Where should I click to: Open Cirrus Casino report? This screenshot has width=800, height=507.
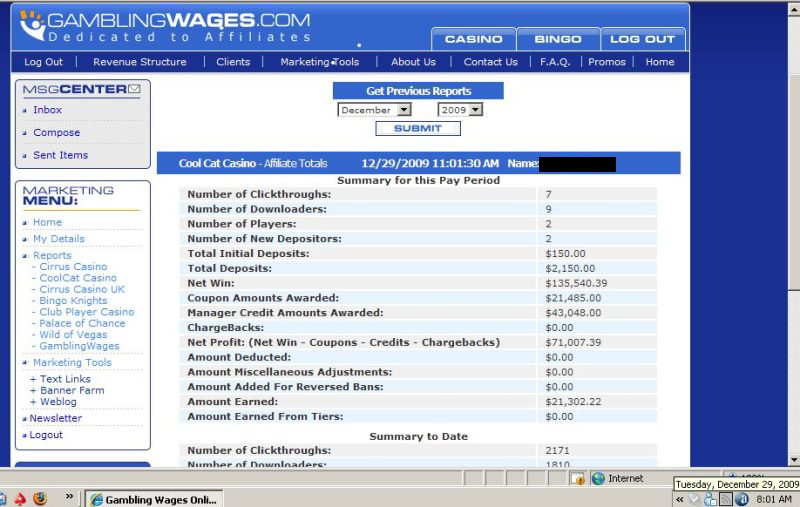click(x=73, y=267)
